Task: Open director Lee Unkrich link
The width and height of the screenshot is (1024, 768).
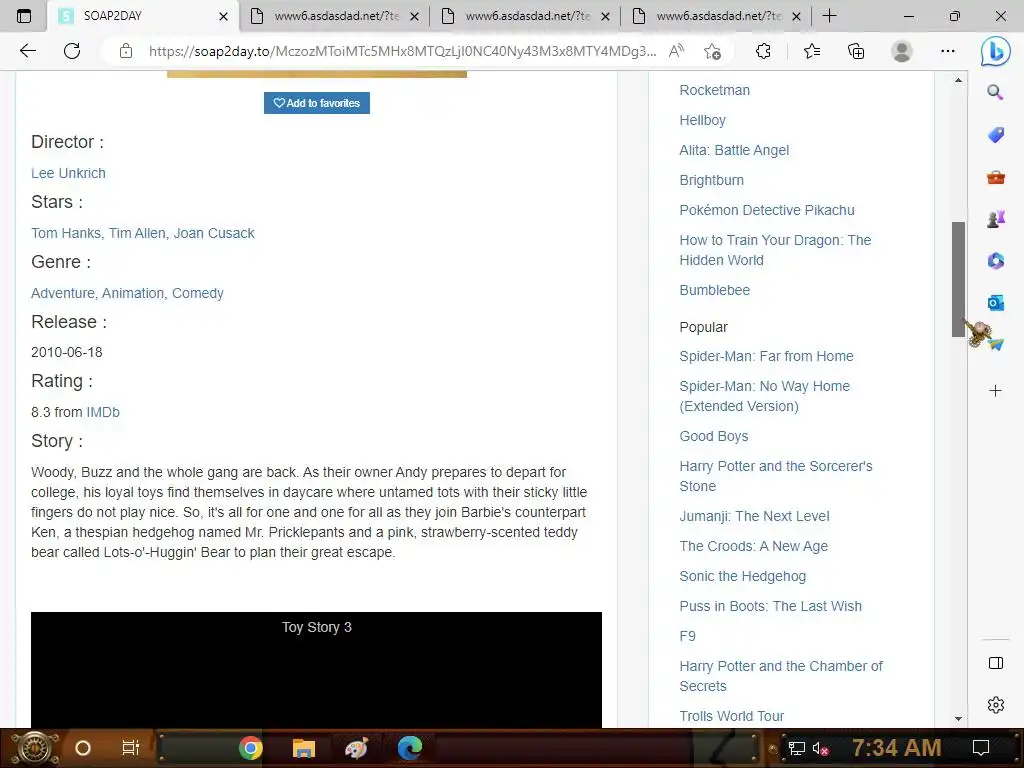Action: tap(68, 173)
